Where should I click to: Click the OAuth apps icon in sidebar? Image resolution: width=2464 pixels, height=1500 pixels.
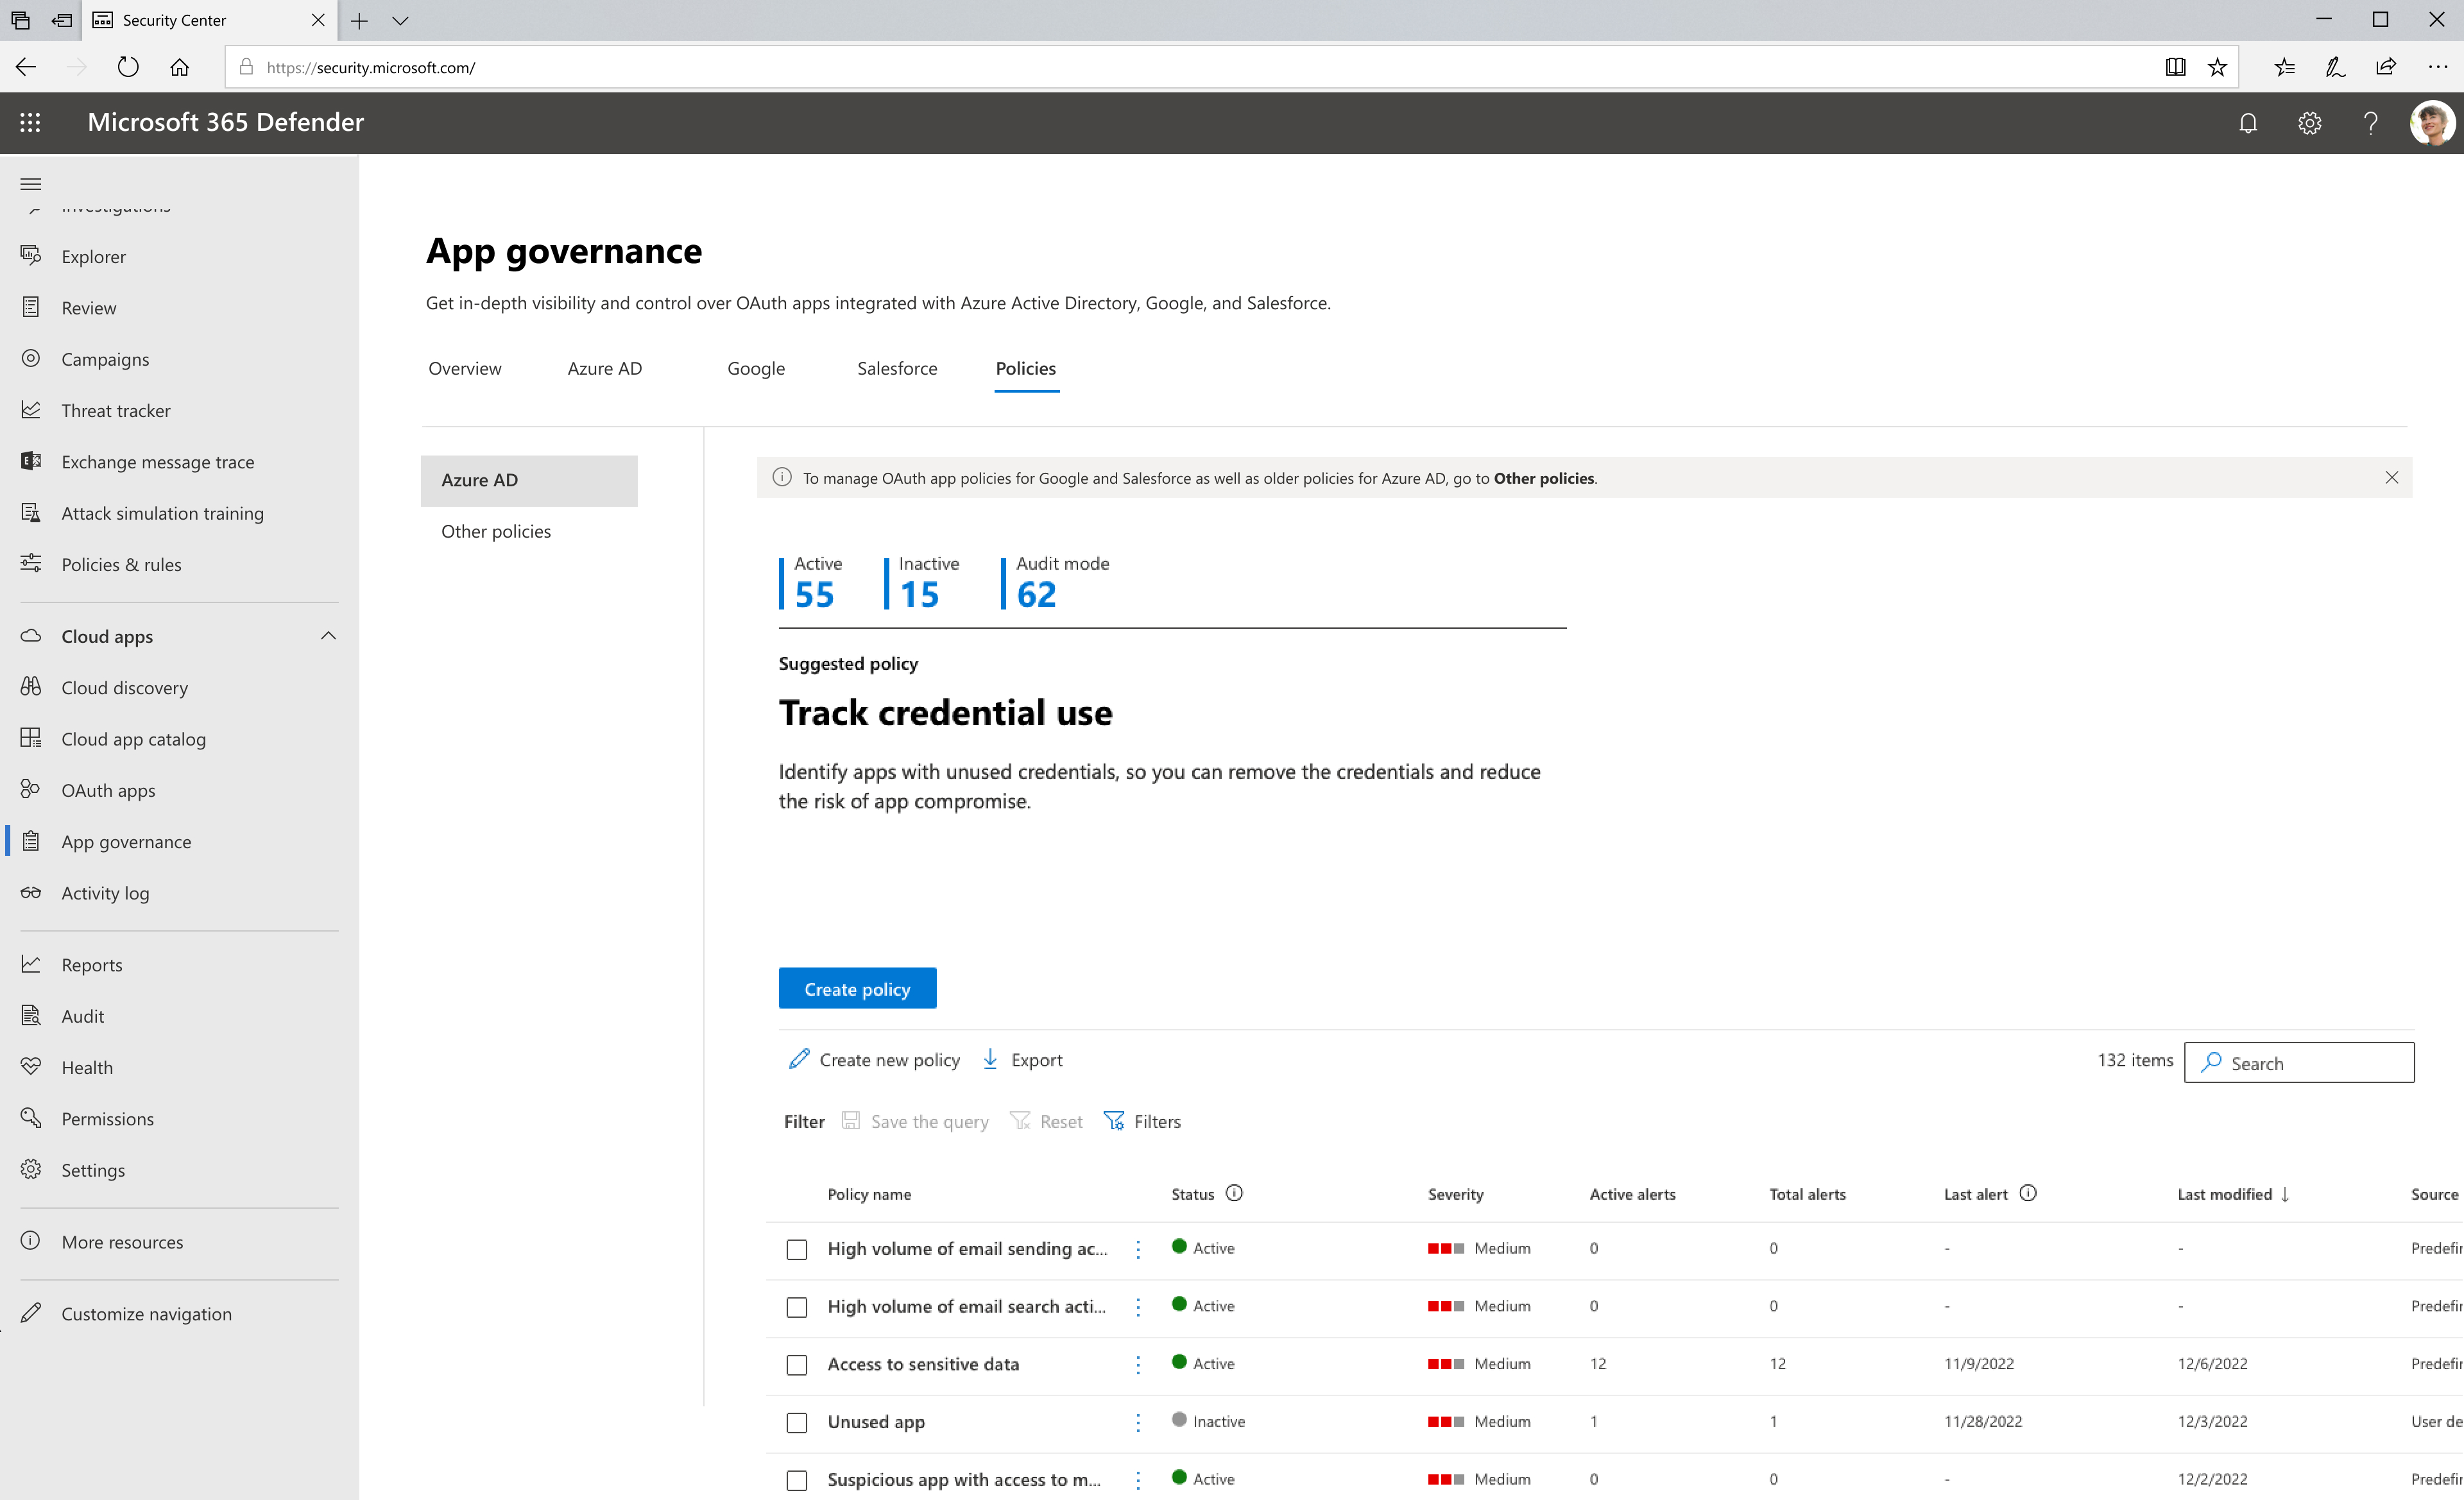point(31,788)
